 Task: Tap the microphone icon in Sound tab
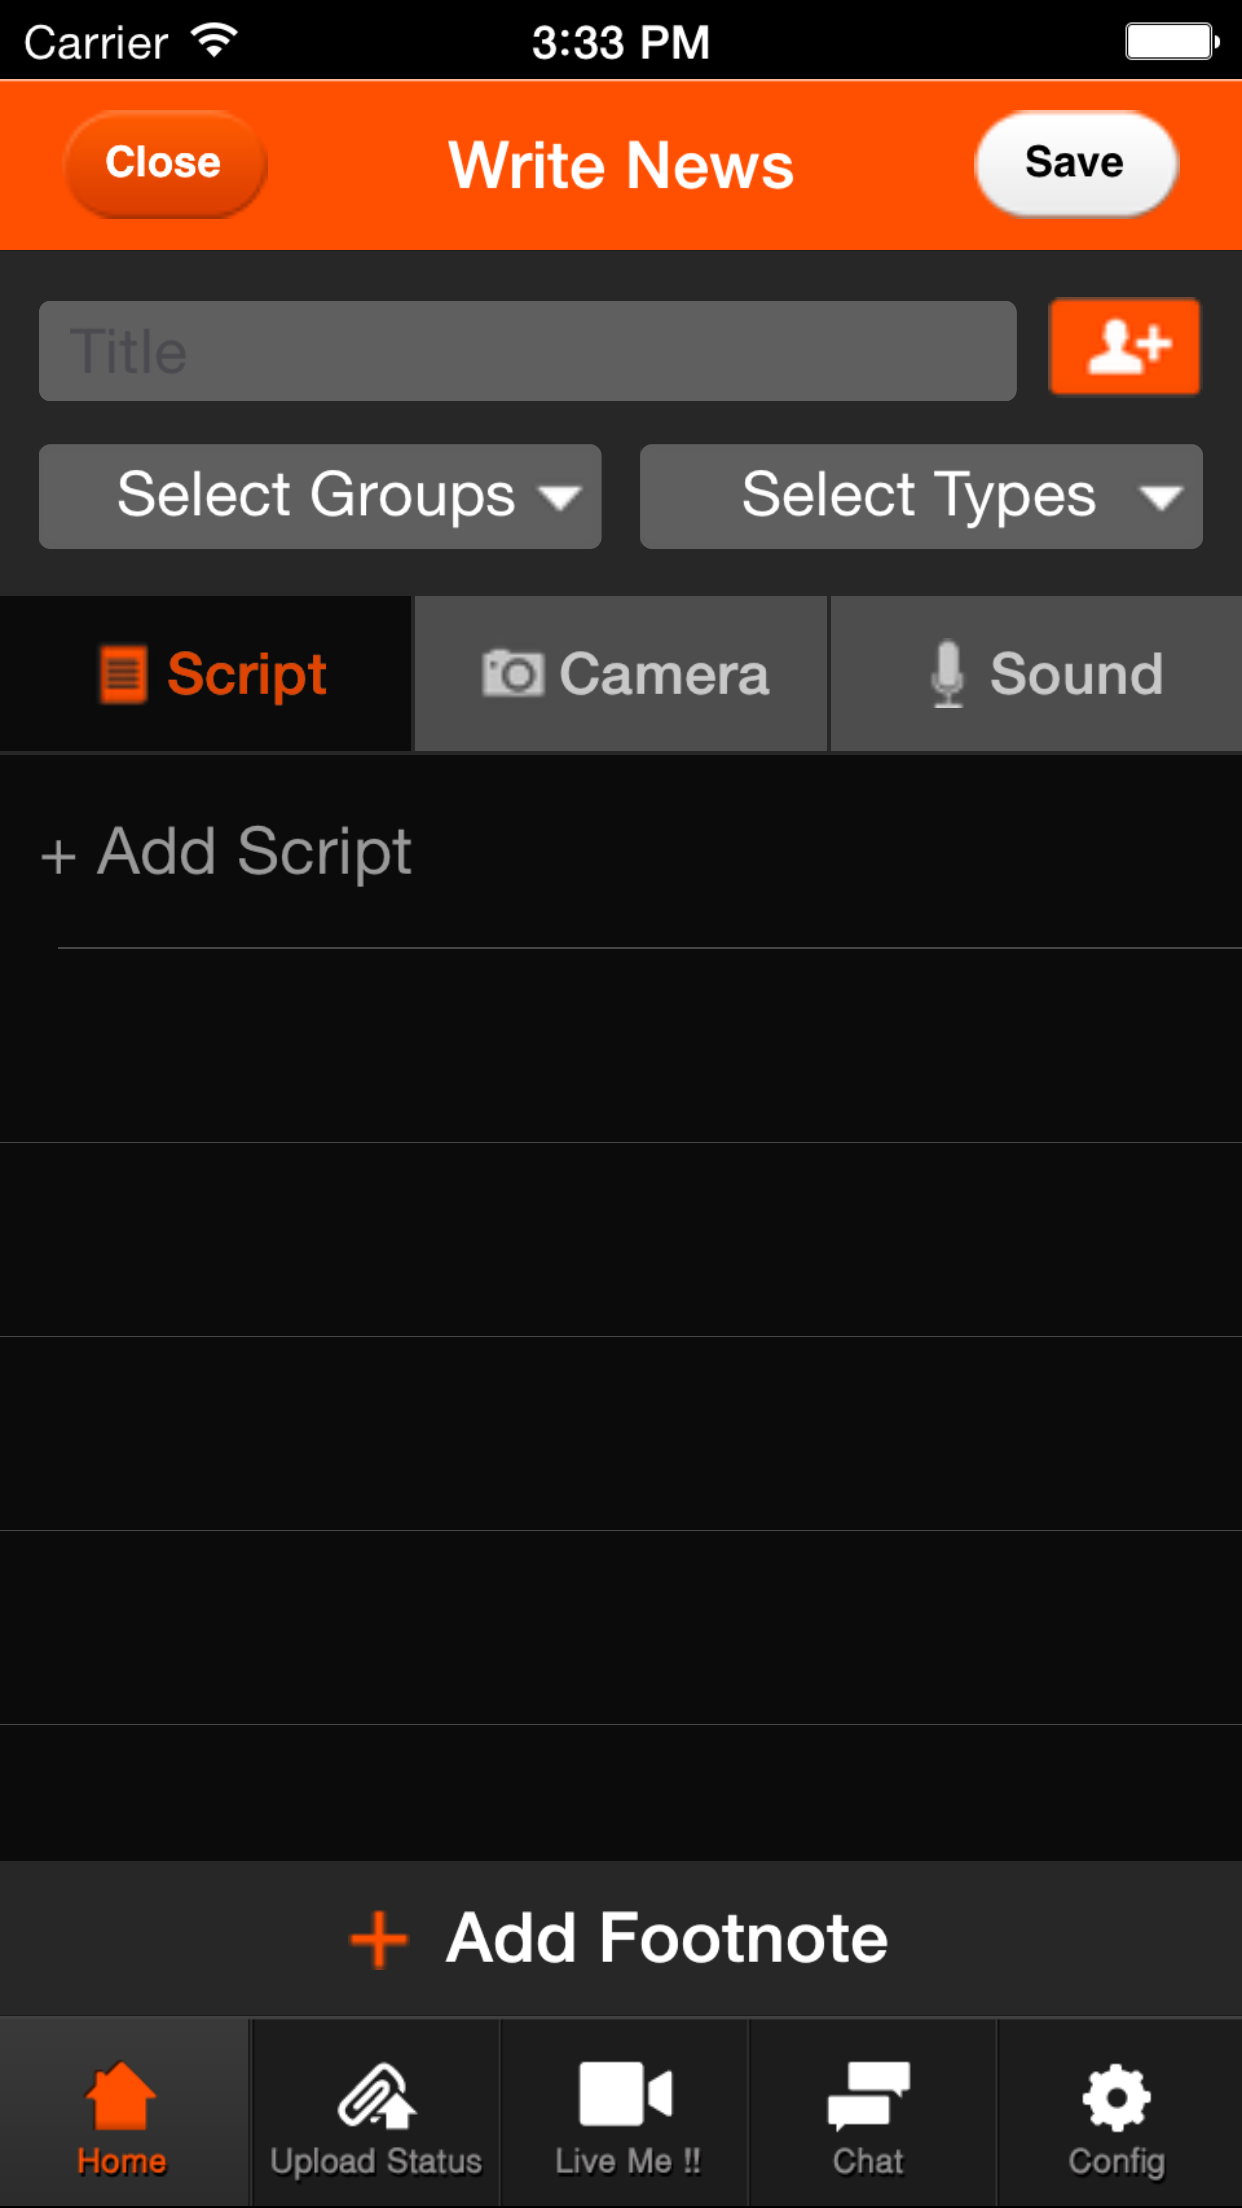(x=947, y=674)
